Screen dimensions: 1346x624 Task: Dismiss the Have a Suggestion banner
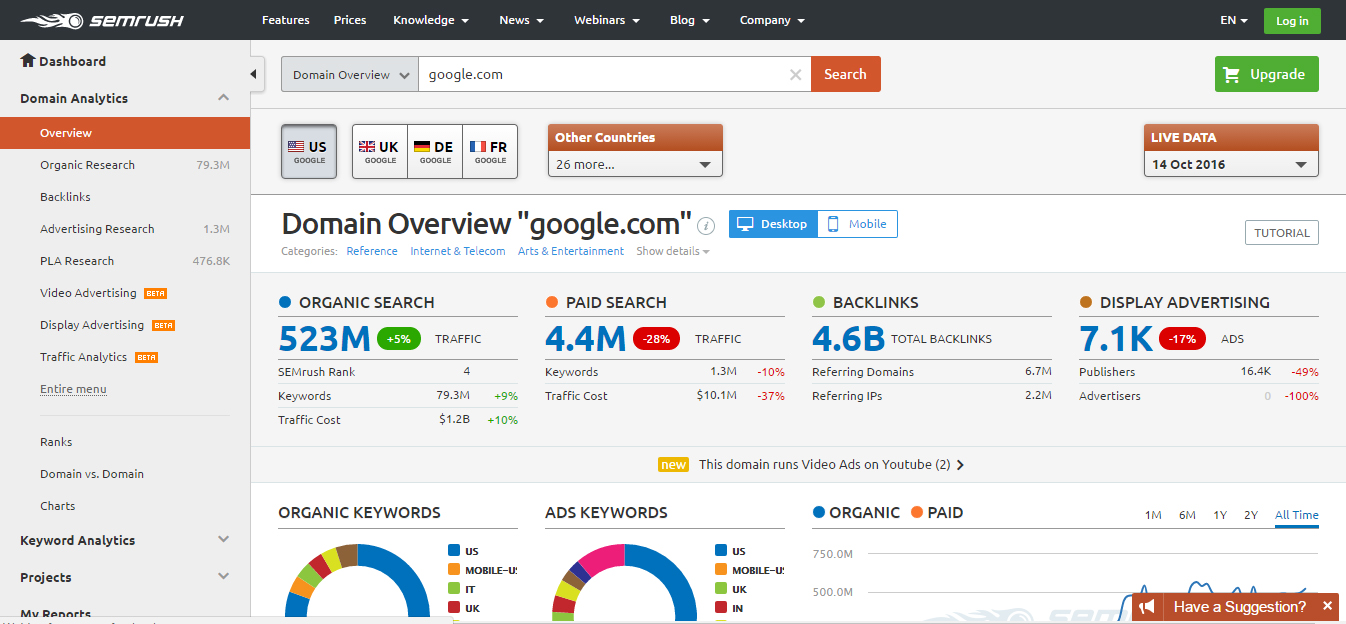pyautogui.click(x=1327, y=606)
